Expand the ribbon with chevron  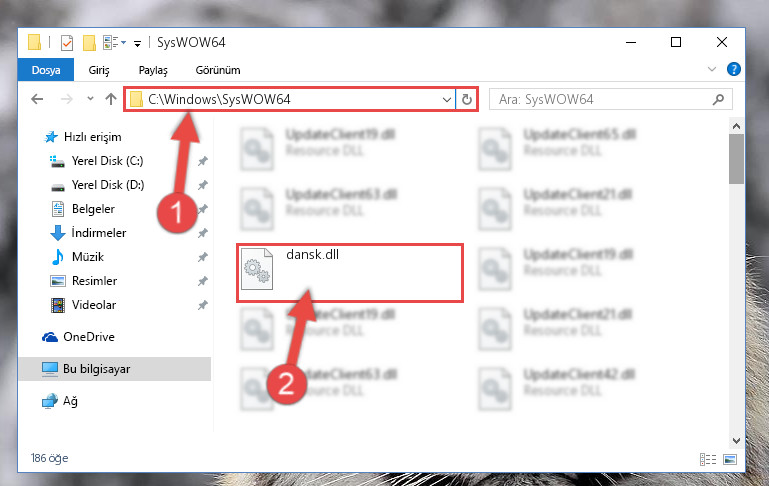(712, 69)
